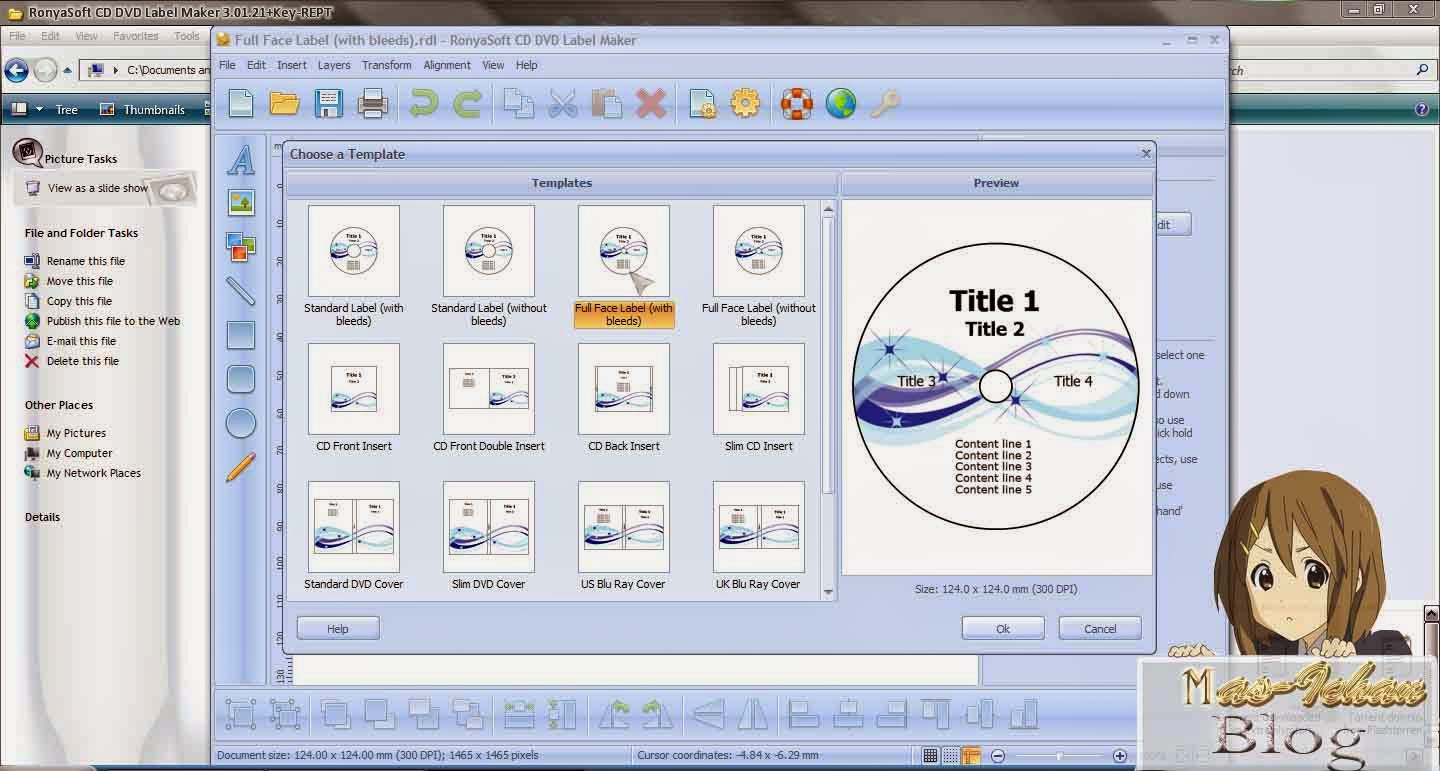The width and height of the screenshot is (1440, 771).
Task: Click 'Publish this file to the Web'
Action: pyautogui.click(x=114, y=321)
